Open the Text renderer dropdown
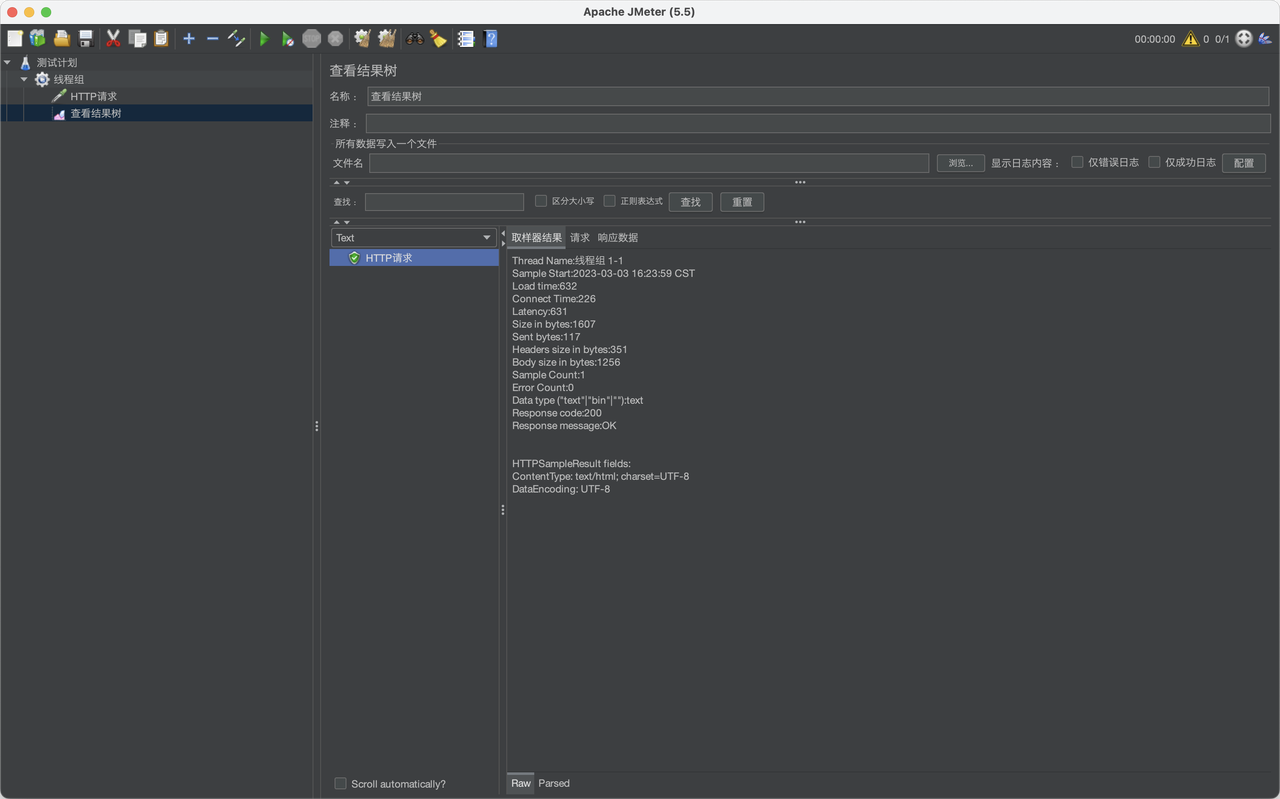 413,238
